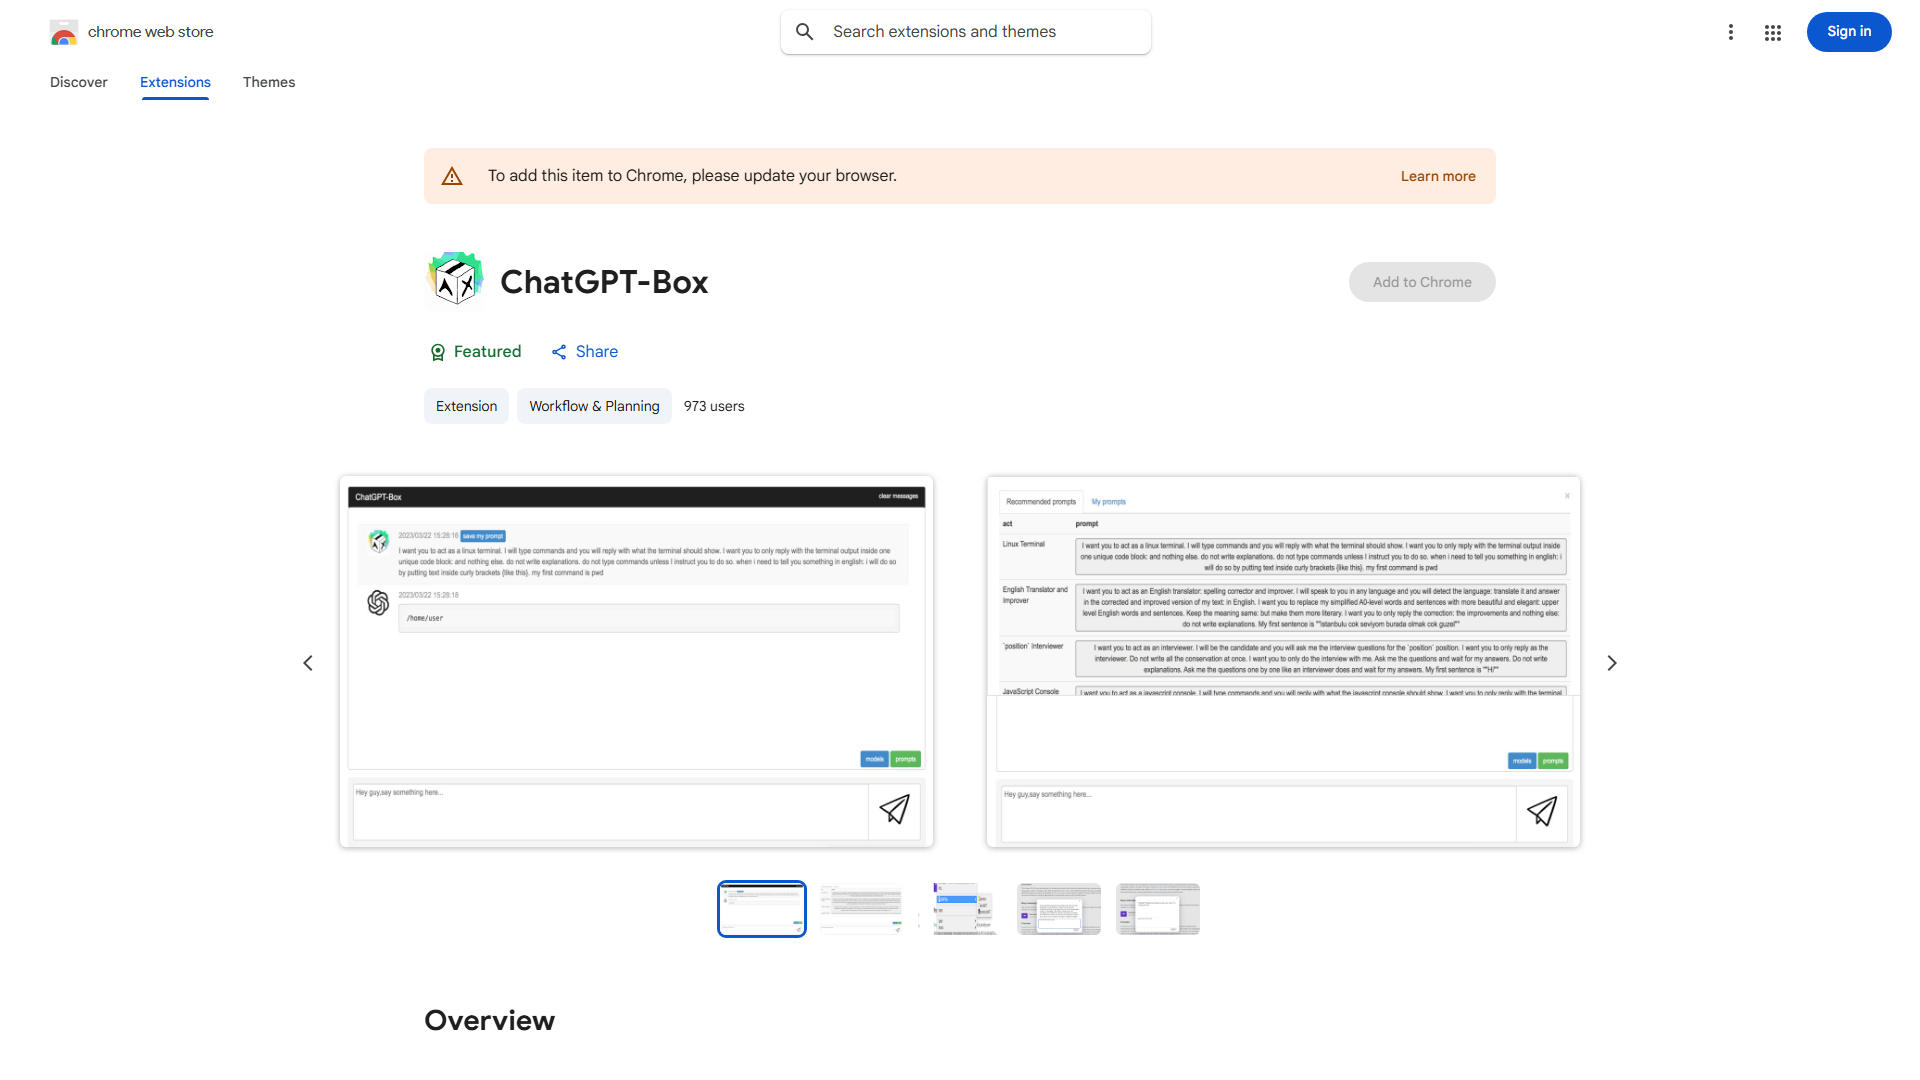The width and height of the screenshot is (1920, 1080).
Task: Click the Add to Chrome button
Action: (1421, 282)
